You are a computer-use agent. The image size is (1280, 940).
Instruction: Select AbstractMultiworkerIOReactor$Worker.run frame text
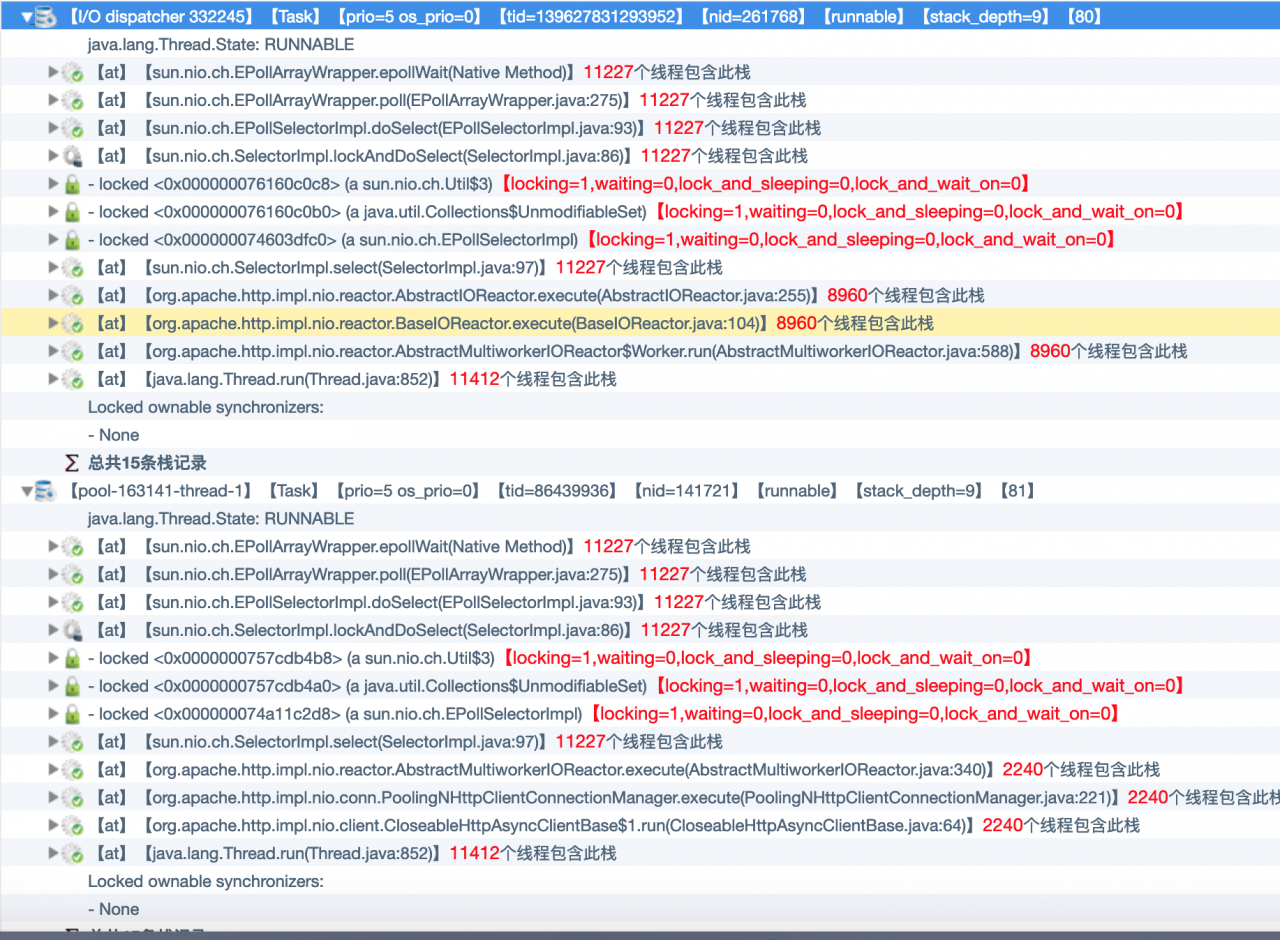pyautogui.click(x=583, y=351)
